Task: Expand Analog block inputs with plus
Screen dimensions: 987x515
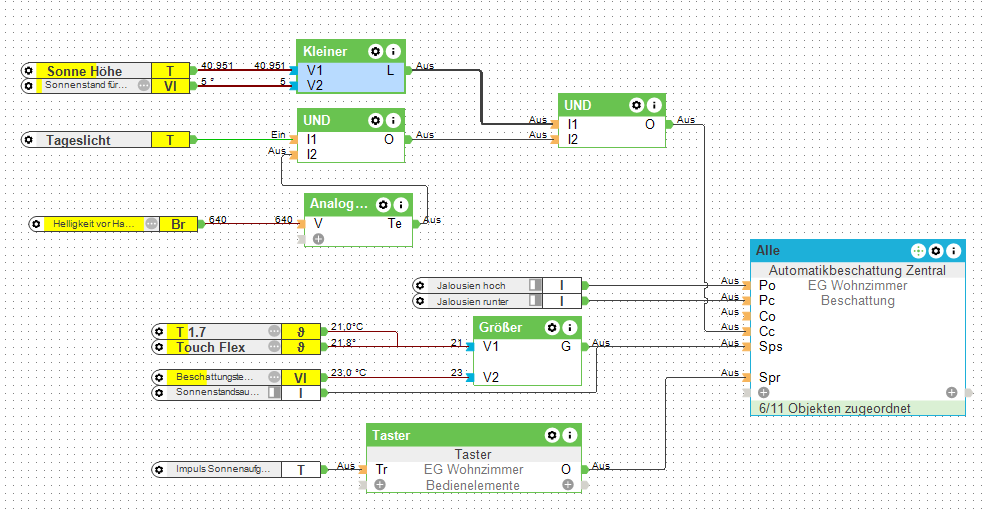Action: 319,239
